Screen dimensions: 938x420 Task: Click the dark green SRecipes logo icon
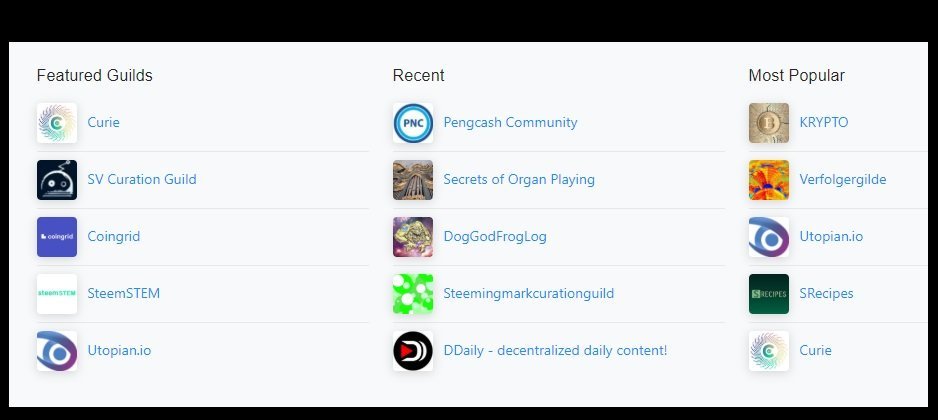(769, 294)
